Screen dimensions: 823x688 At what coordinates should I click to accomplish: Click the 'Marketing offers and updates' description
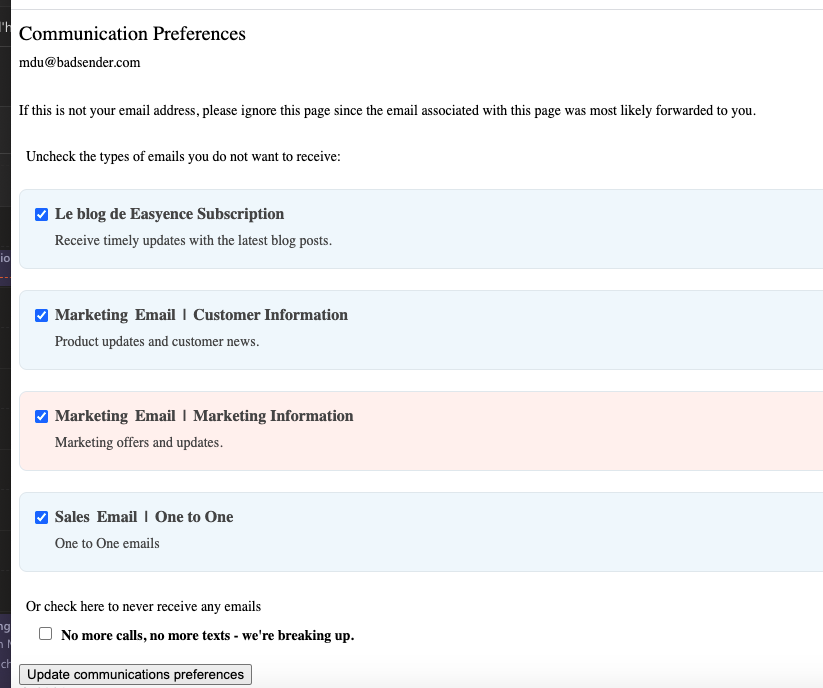(139, 442)
